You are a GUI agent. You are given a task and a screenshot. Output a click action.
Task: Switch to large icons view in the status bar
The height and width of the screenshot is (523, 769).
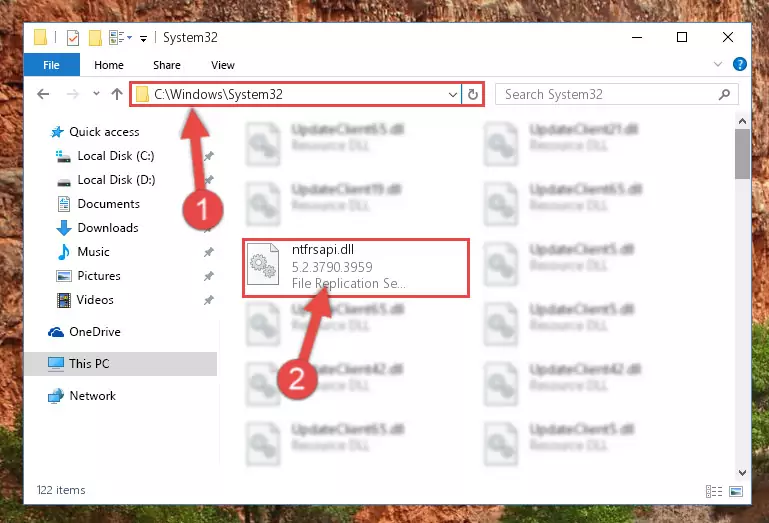(736, 491)
